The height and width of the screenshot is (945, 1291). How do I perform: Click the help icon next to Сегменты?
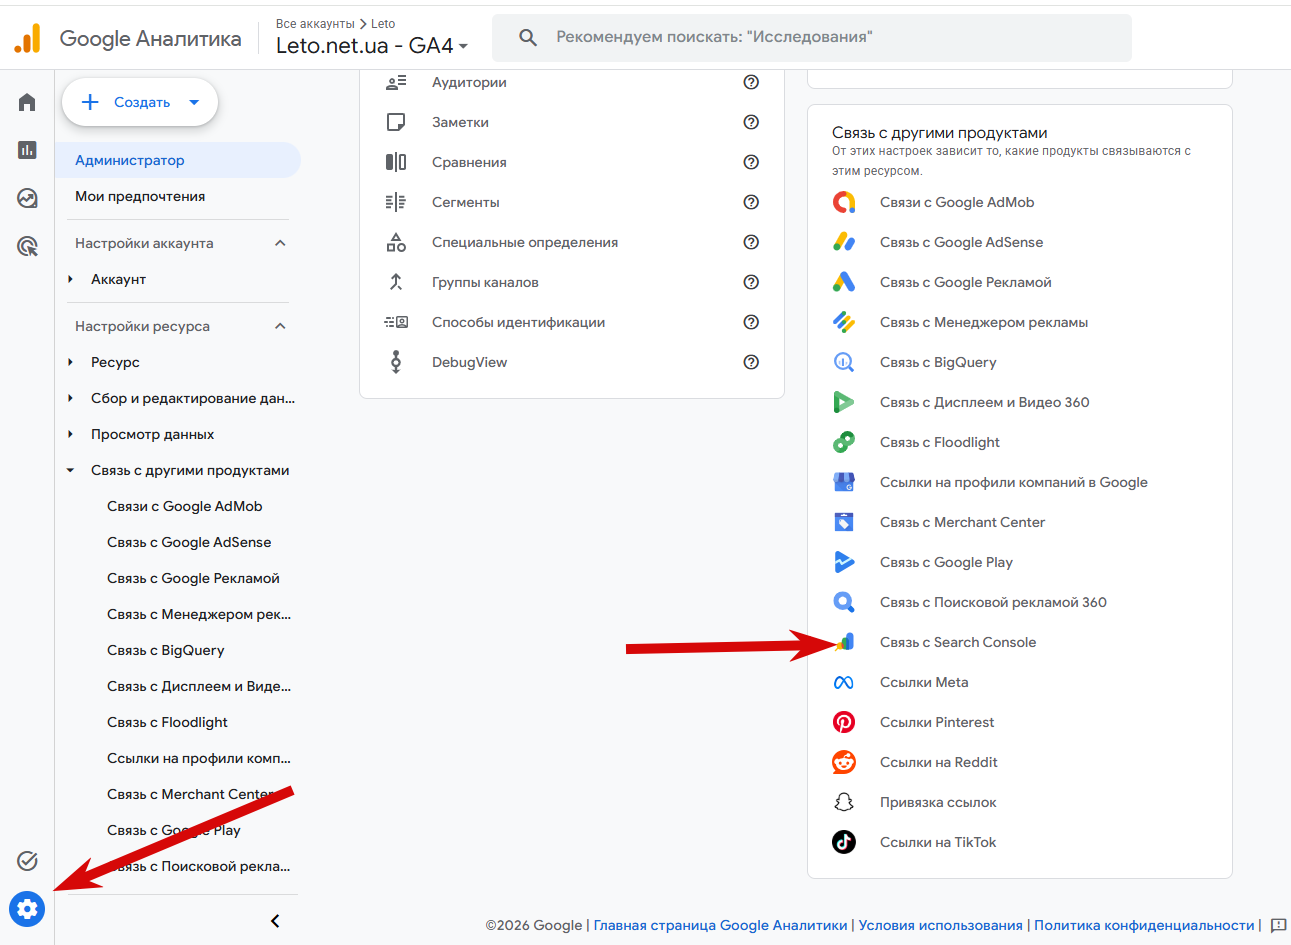(751, 202)
